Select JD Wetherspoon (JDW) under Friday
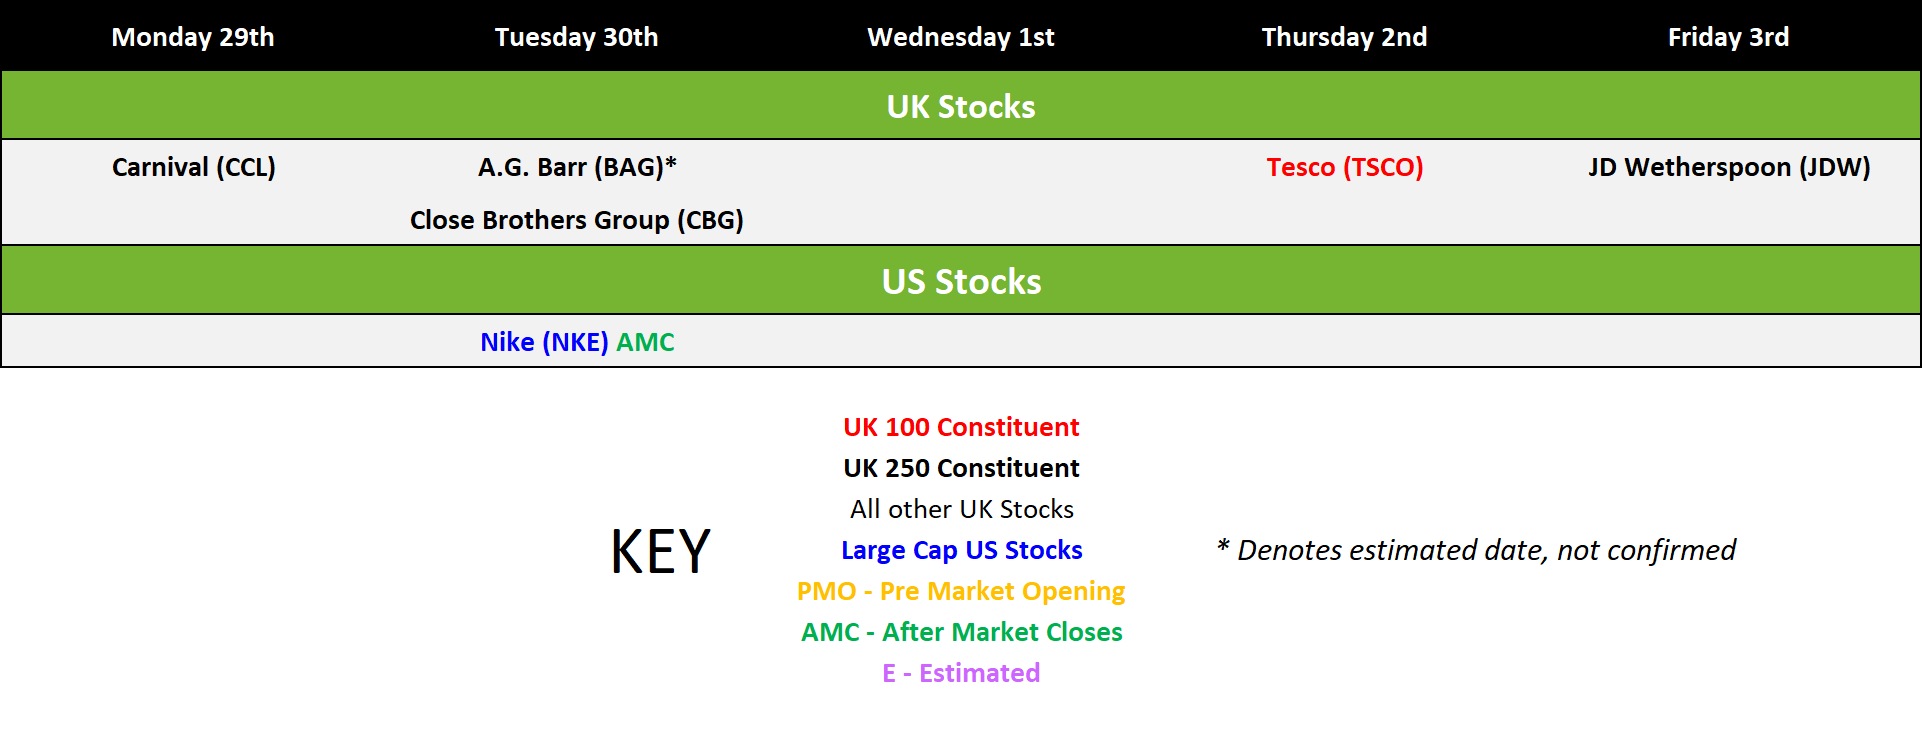This screenshot has height=730, width=1922. click(1728, 167)
